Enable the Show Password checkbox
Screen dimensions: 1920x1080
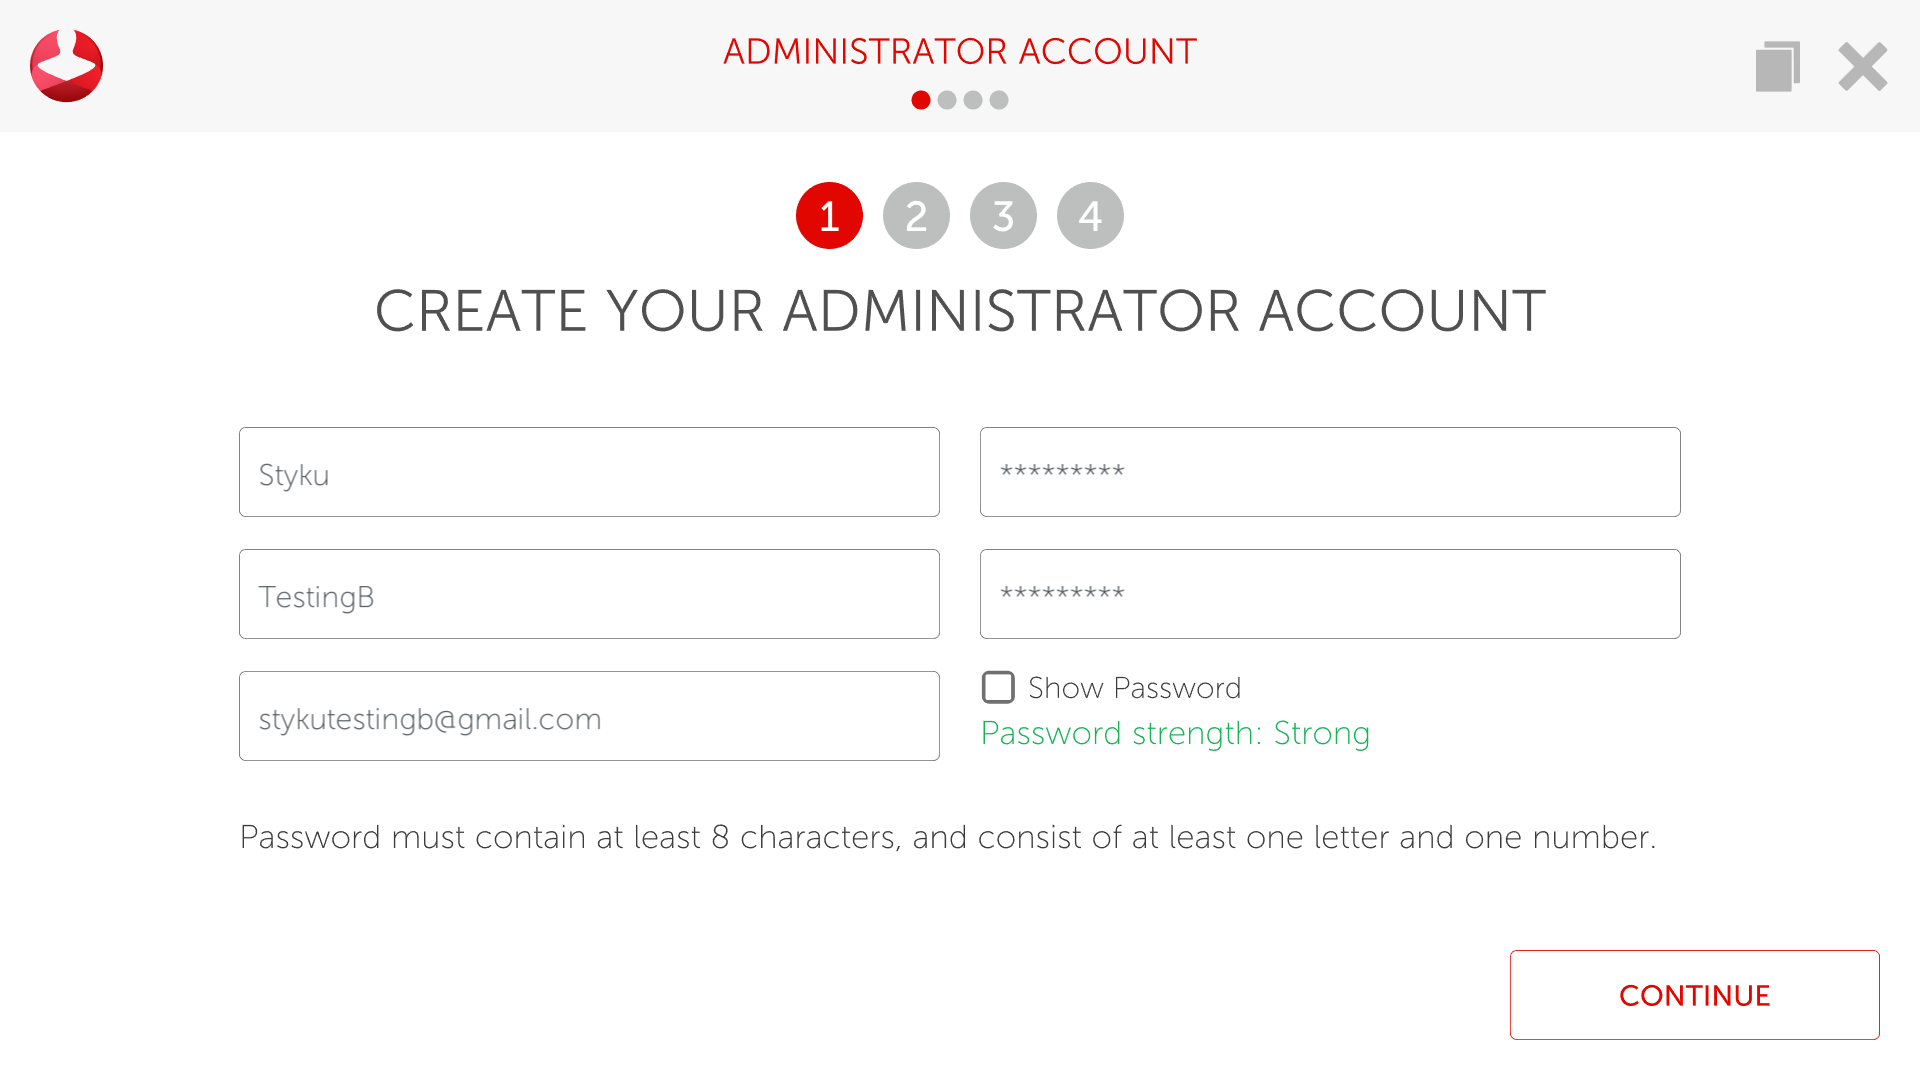(998, 688)
